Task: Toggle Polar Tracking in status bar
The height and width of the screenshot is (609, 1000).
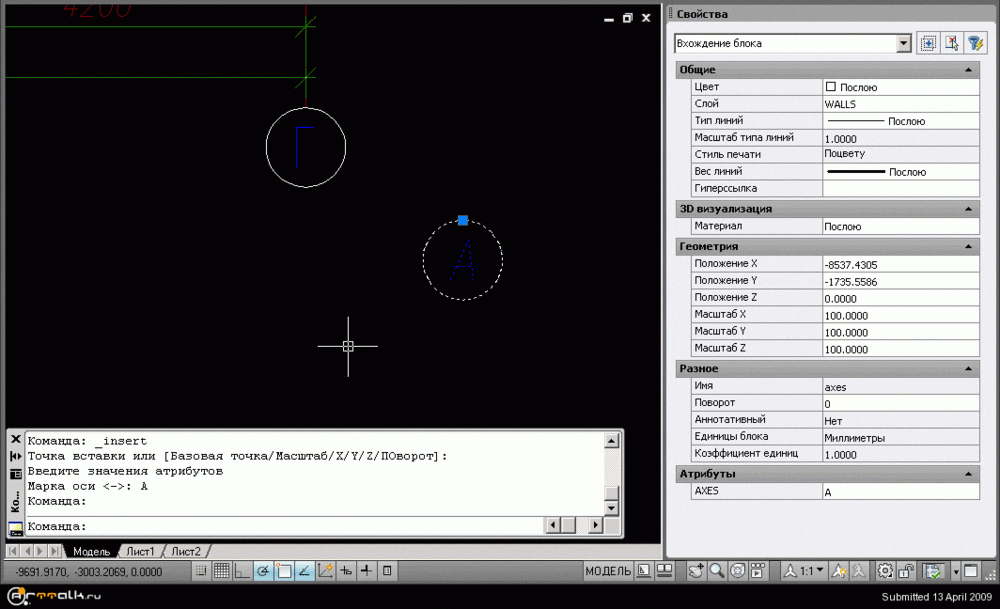Action: [x=263, y=571]
